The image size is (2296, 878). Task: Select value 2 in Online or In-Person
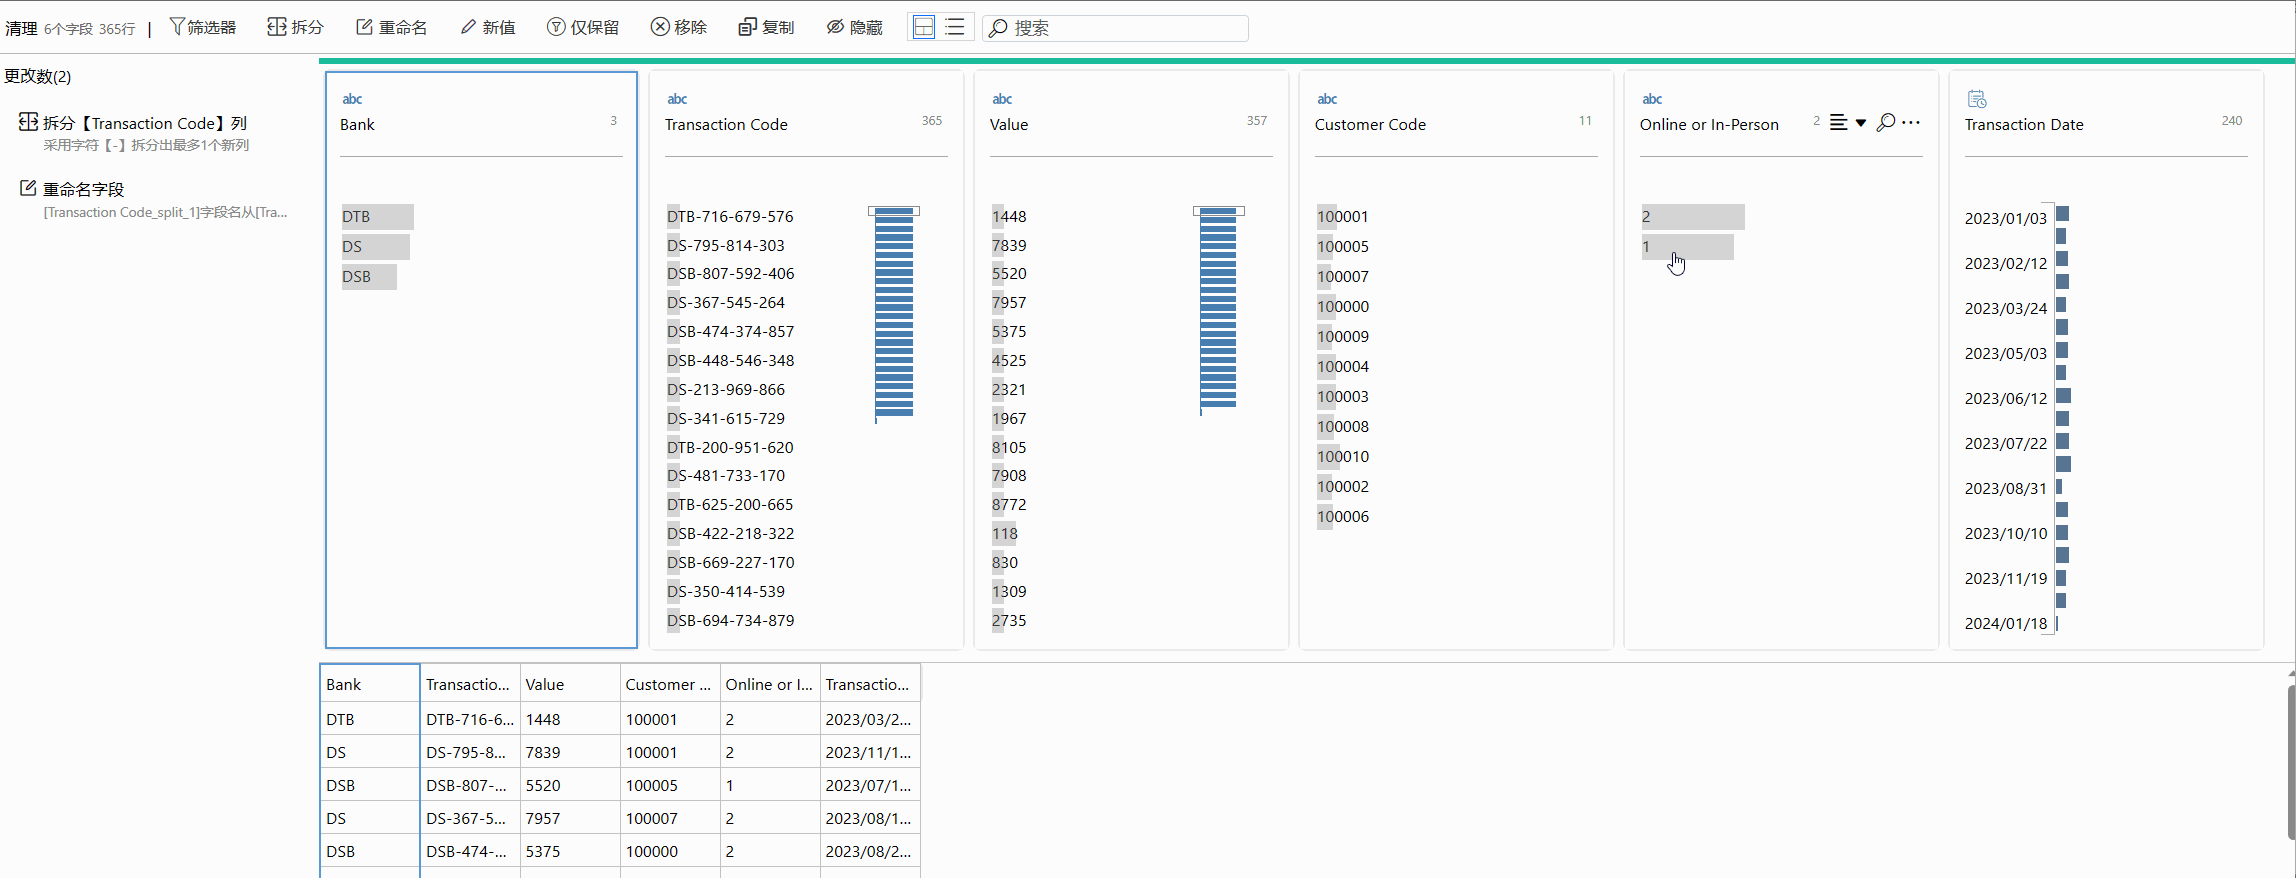coord(1692,217)
